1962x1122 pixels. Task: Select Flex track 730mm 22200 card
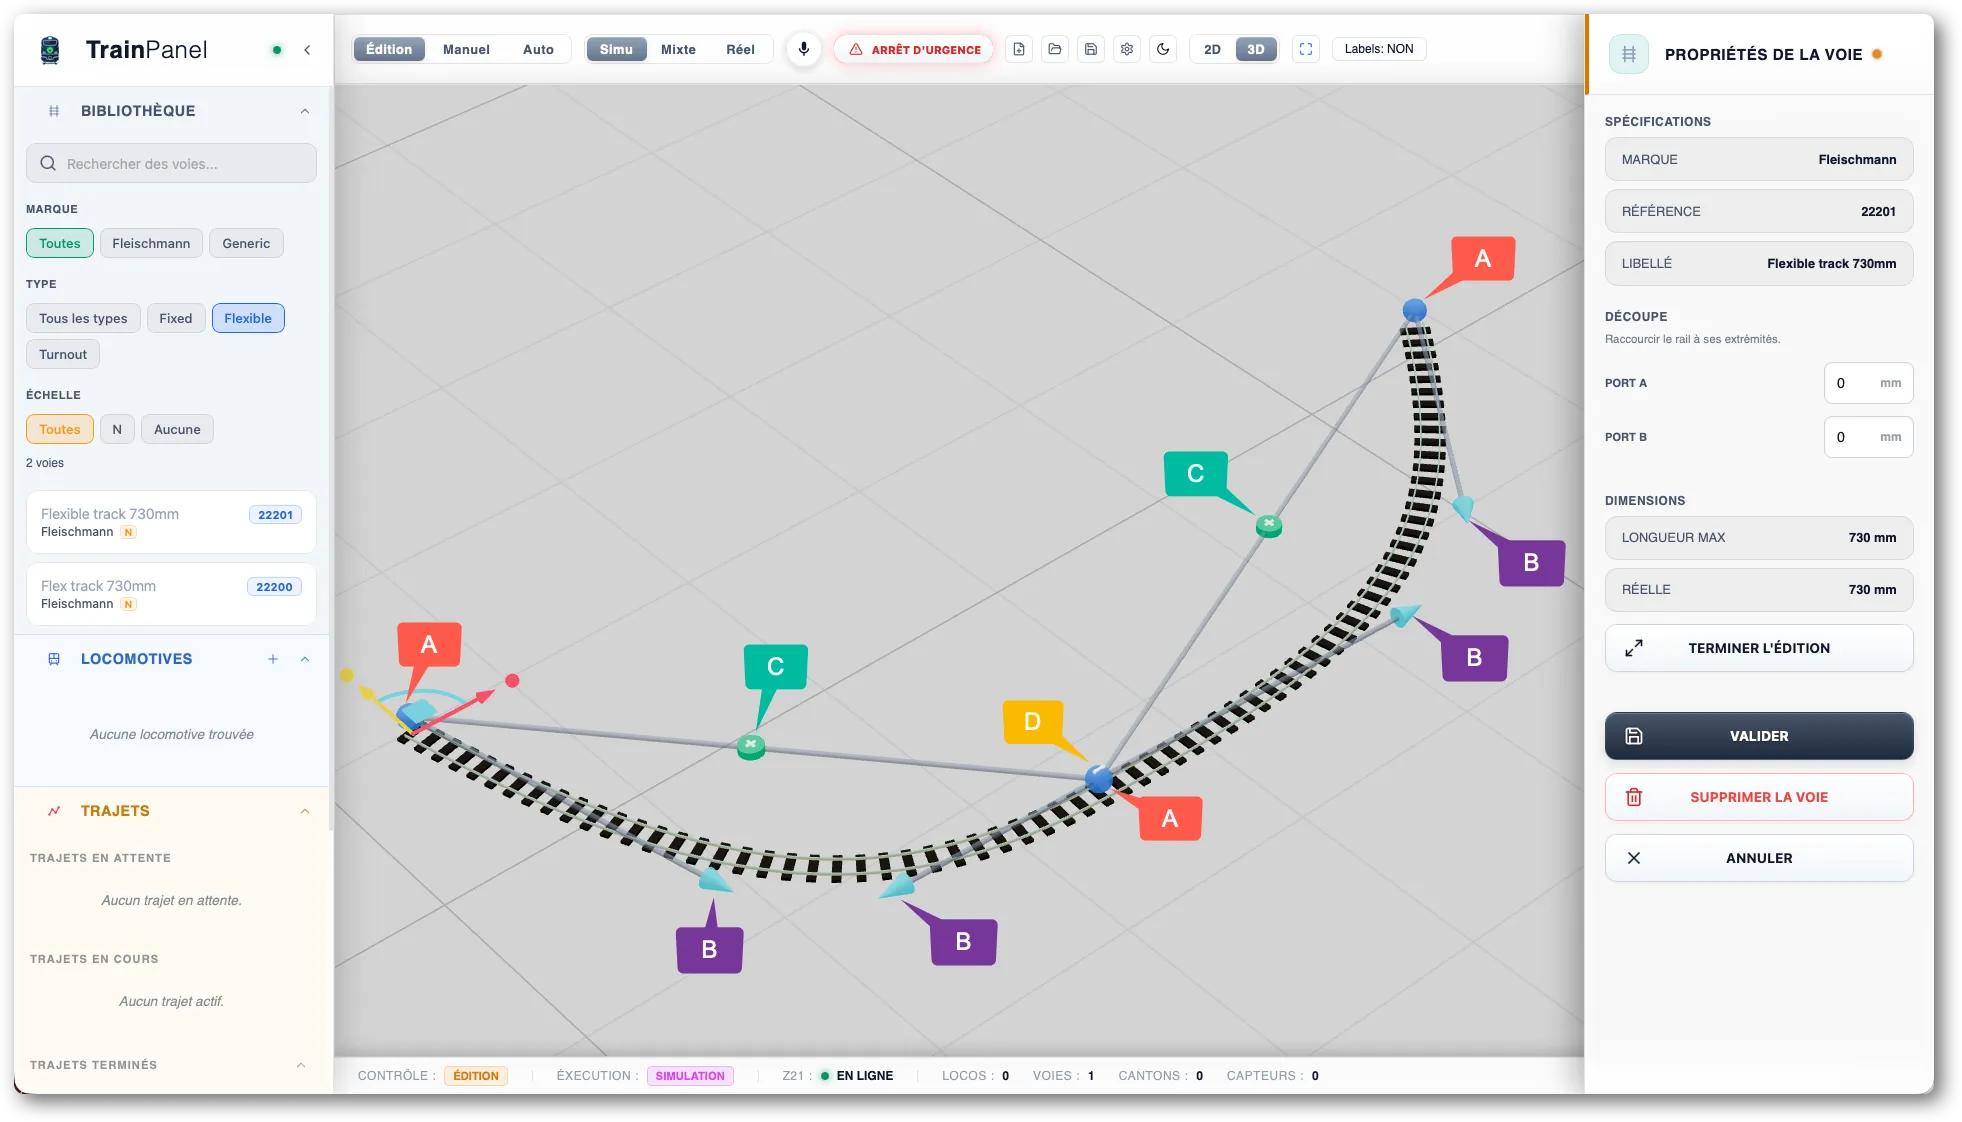(171, 594)
